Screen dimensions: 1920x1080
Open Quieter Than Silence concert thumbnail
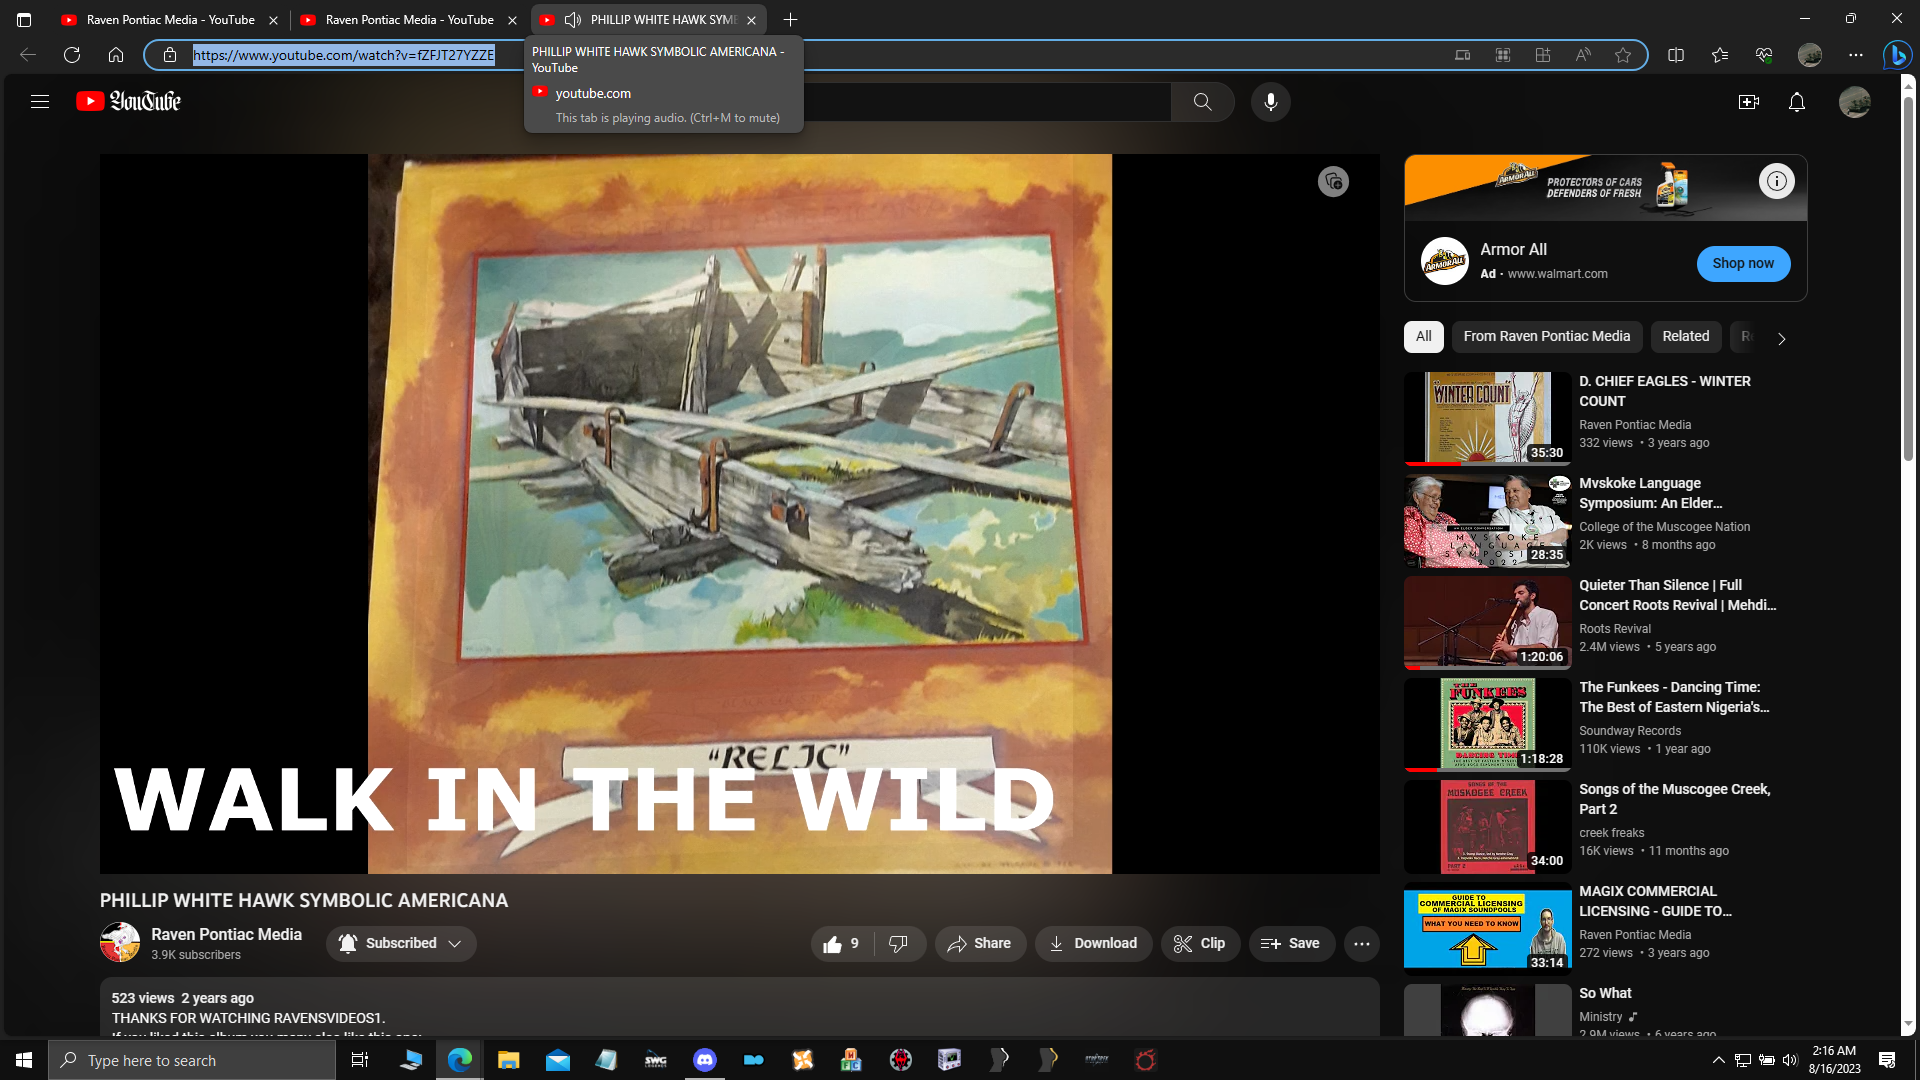pyautogui.click(x=1487, y=622)
